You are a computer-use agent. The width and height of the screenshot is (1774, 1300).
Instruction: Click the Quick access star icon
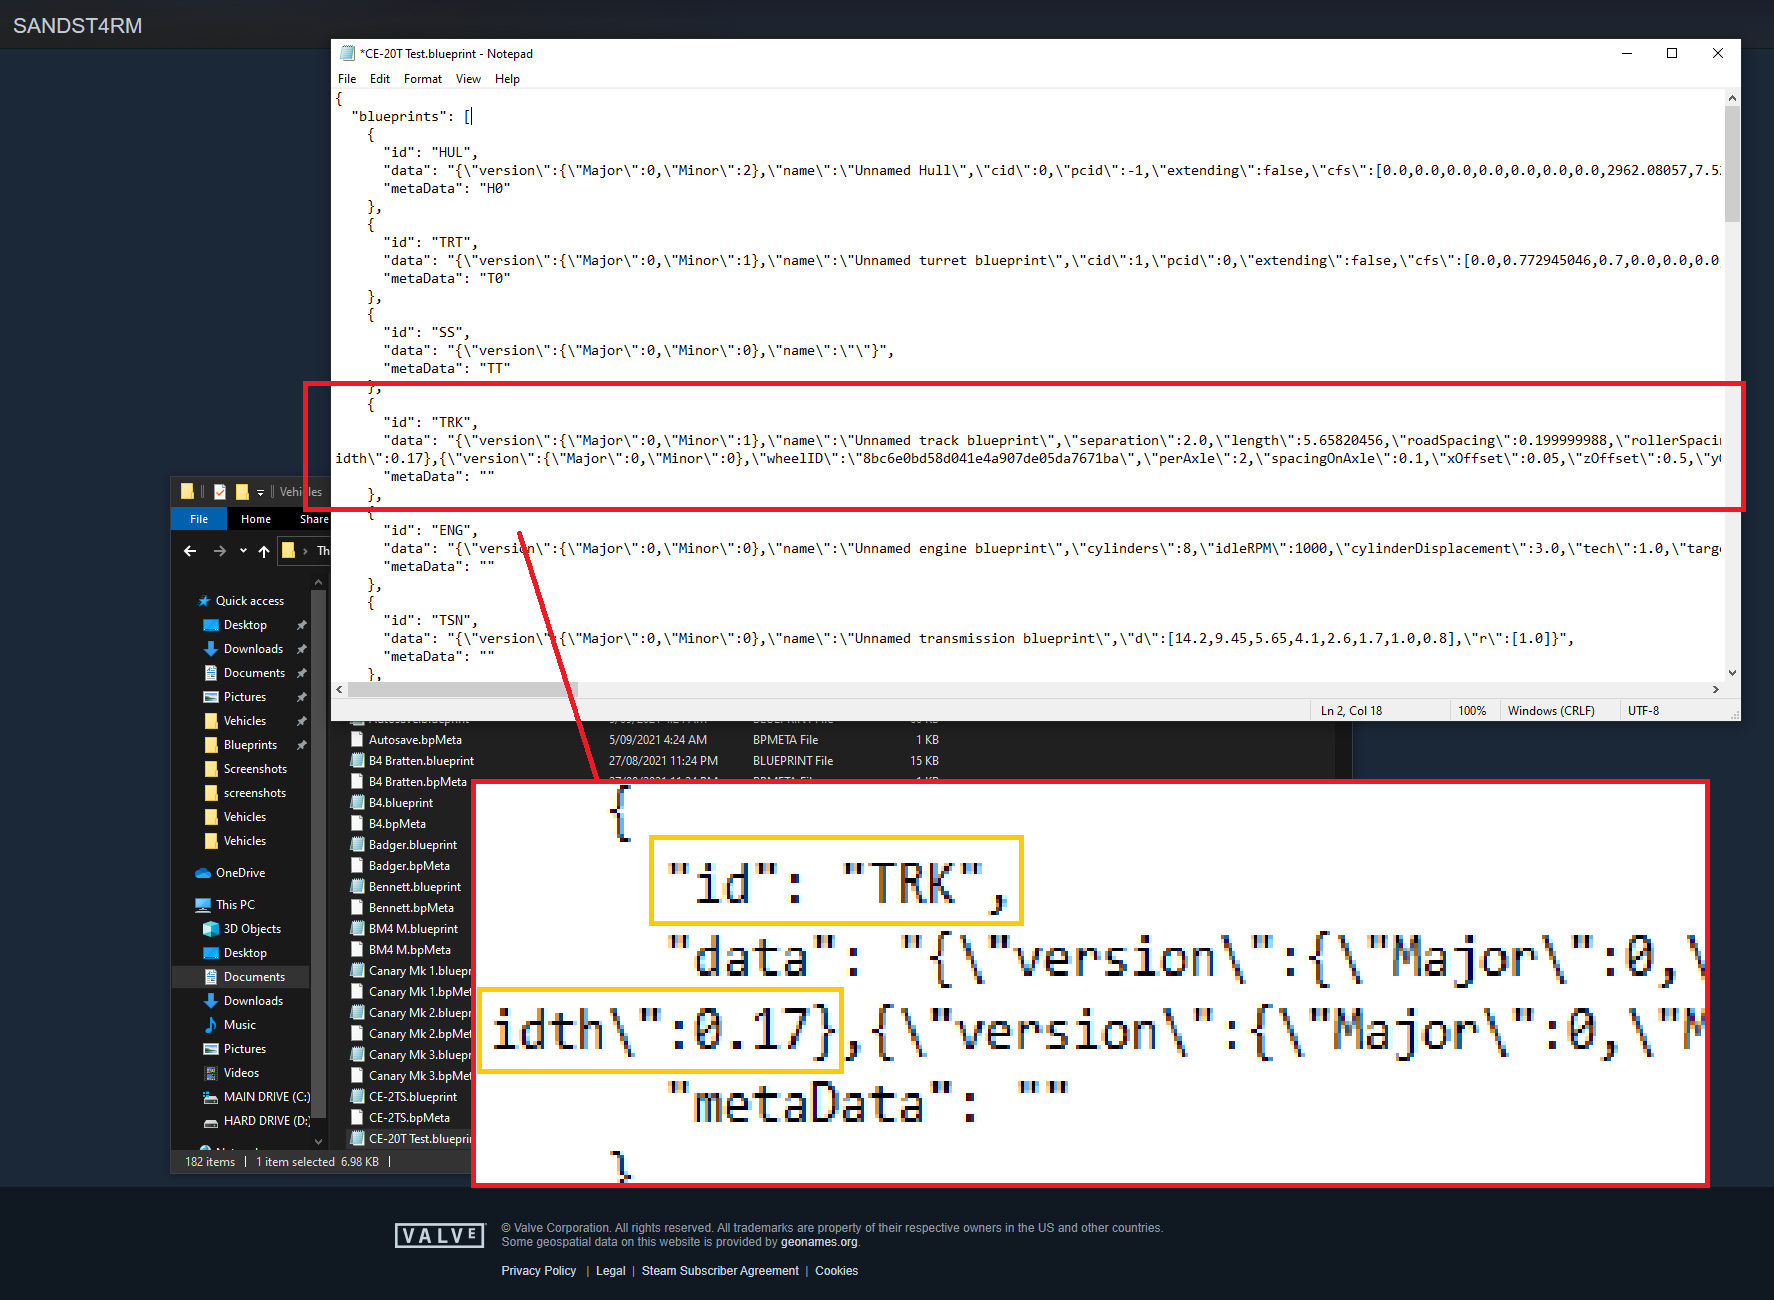tap(204, 601)
